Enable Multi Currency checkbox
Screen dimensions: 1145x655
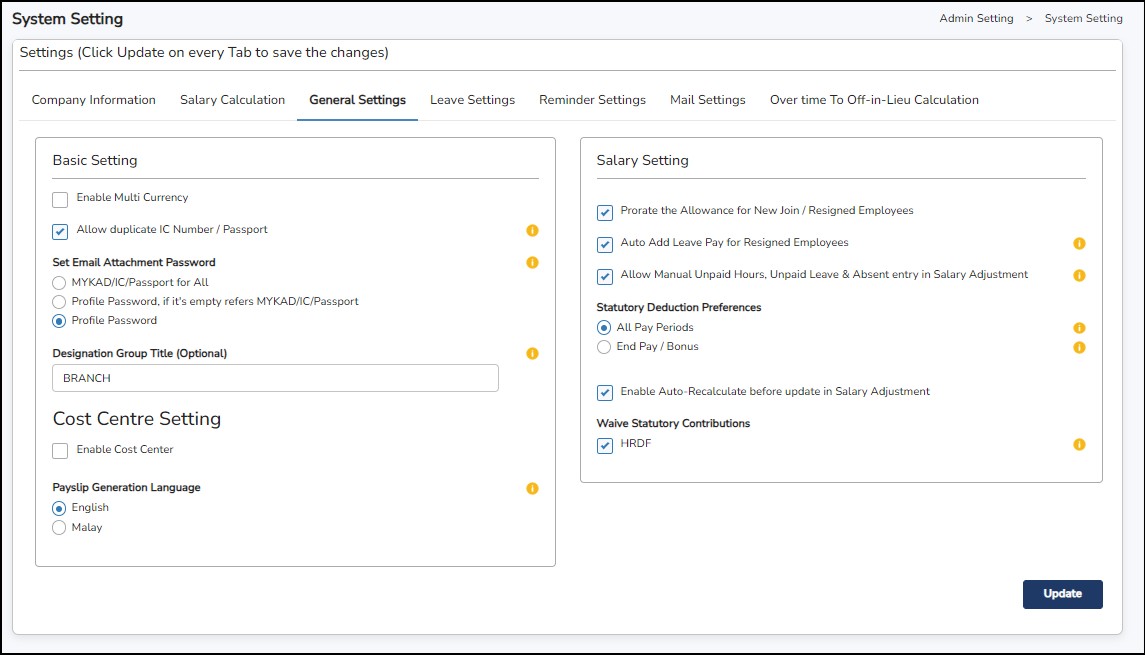click(x=60, y=200)
